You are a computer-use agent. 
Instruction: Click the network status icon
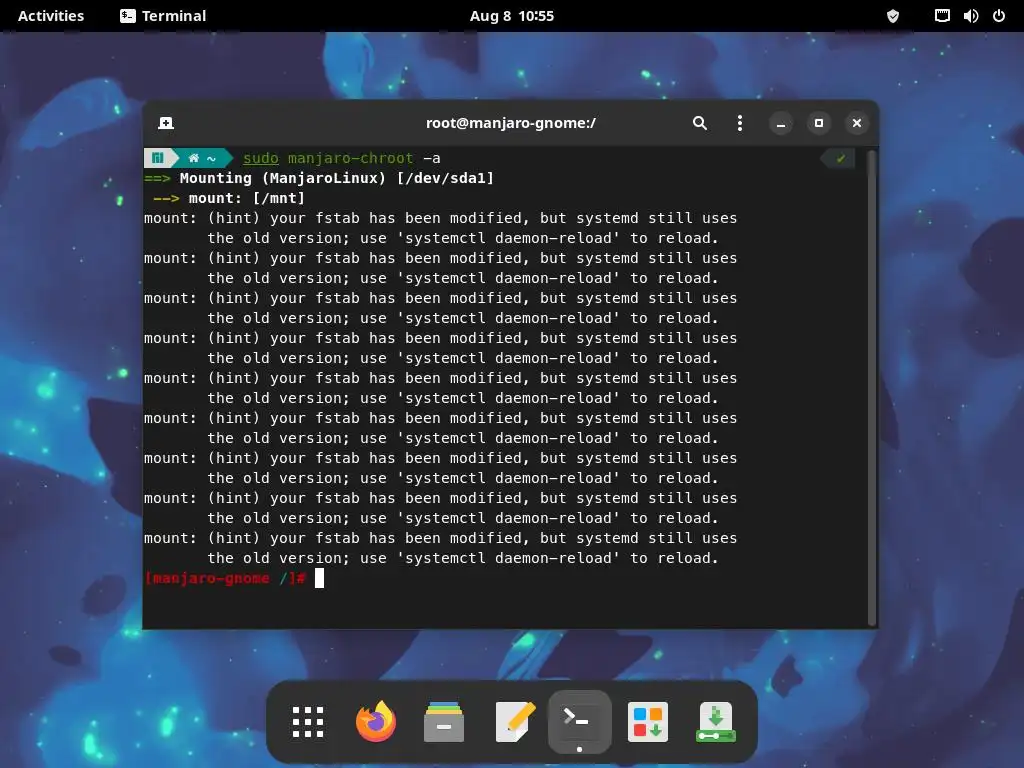(942, 16)
